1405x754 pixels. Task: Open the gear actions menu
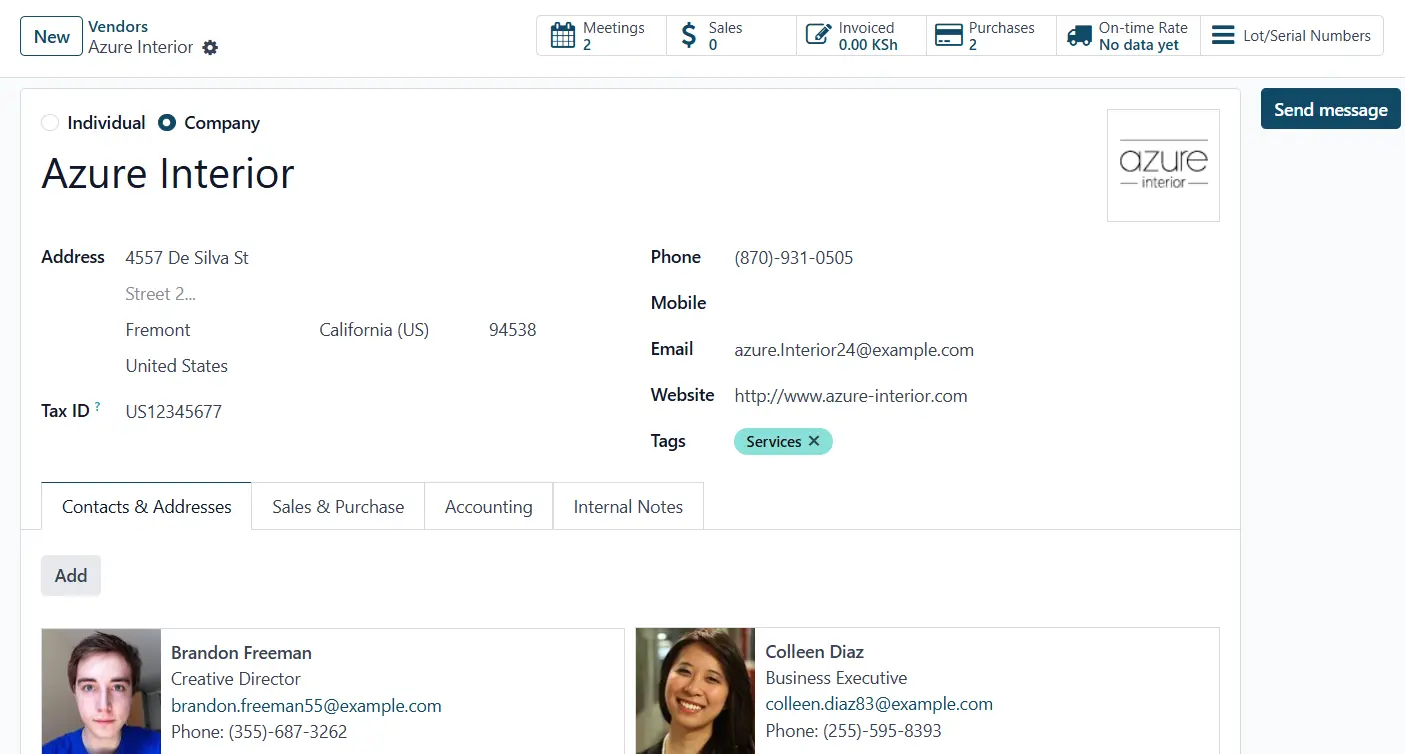point(210,48)
